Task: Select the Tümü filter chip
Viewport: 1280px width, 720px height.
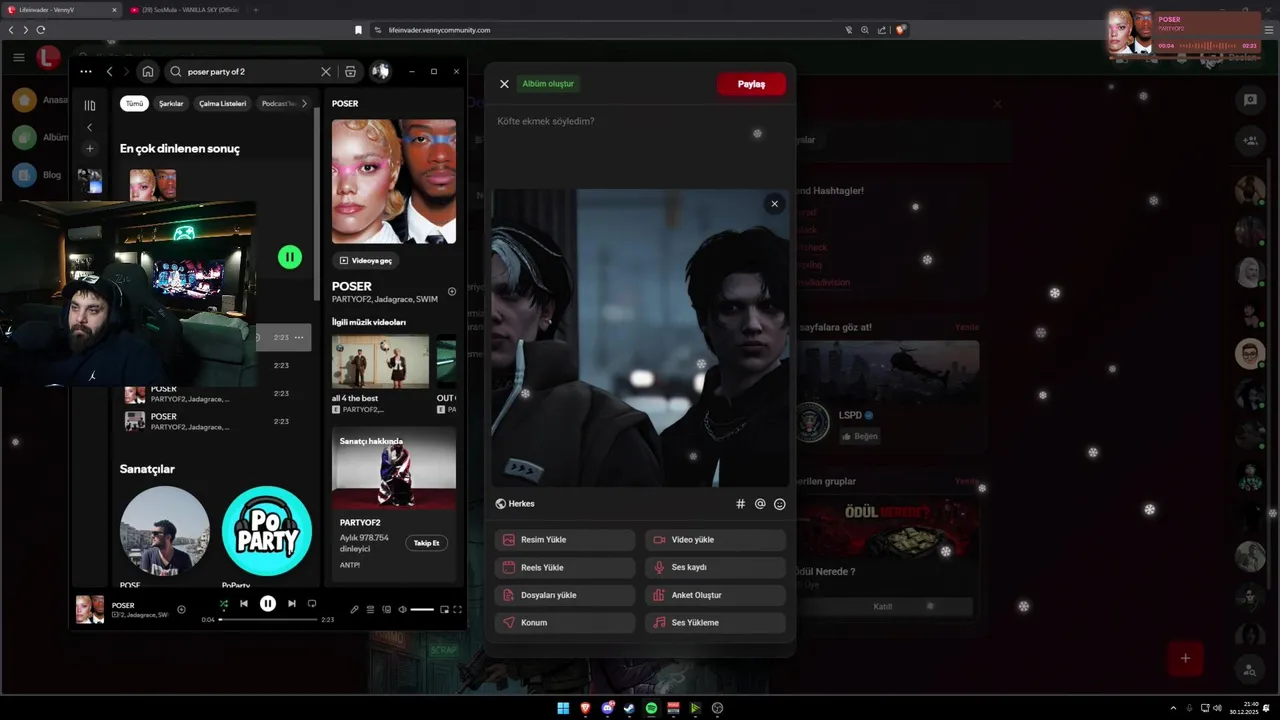Action: point(134,103)
